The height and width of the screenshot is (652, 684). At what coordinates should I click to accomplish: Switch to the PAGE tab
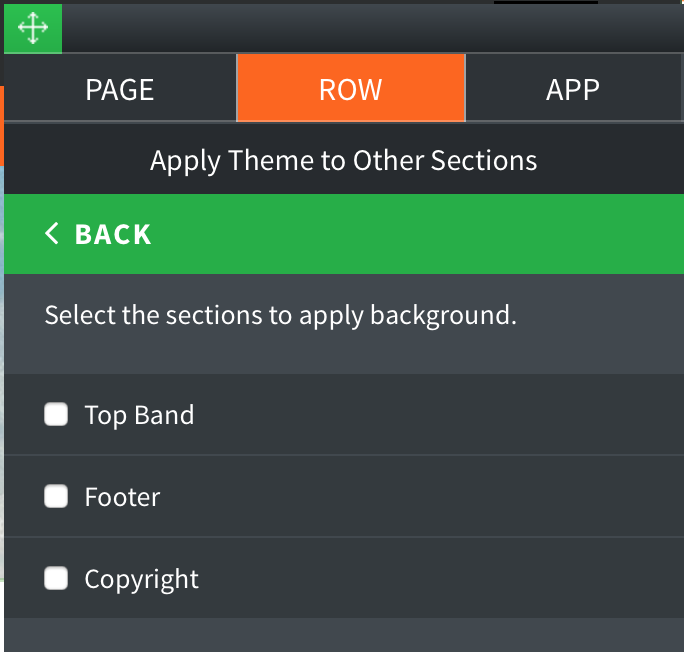120,89
